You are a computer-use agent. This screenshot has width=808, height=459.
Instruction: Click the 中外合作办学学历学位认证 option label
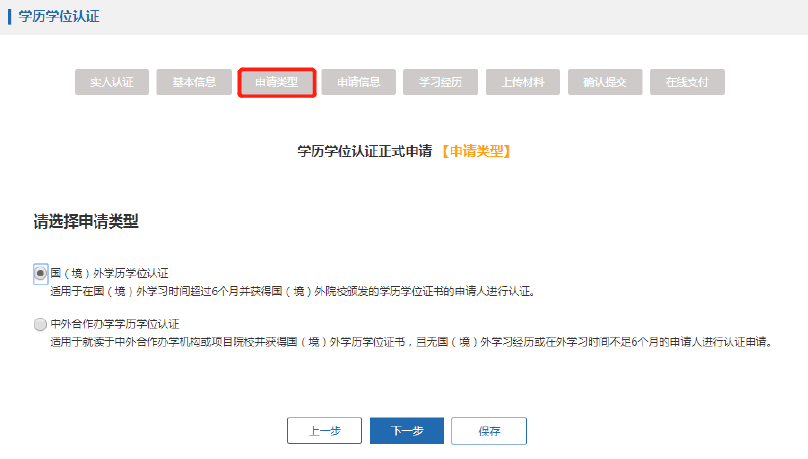(x=114, y=324)
